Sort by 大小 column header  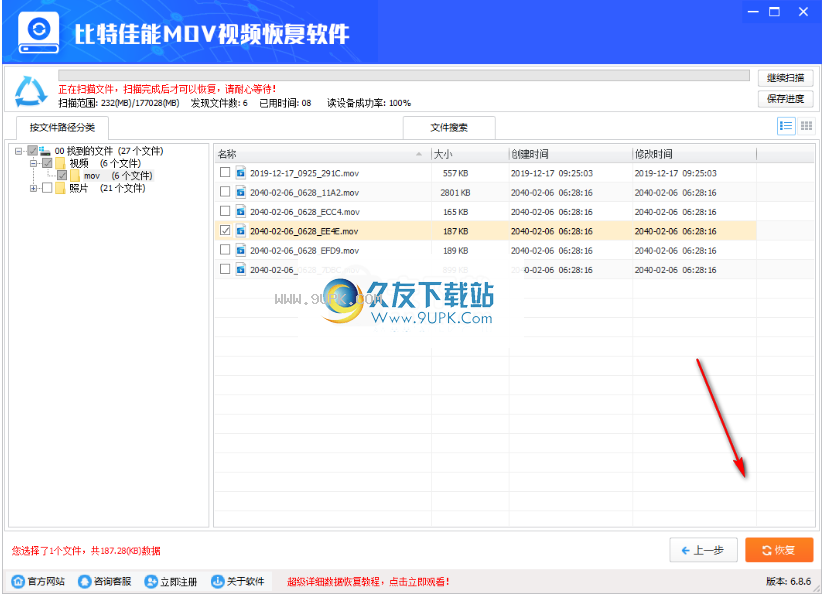pos(470,154)
